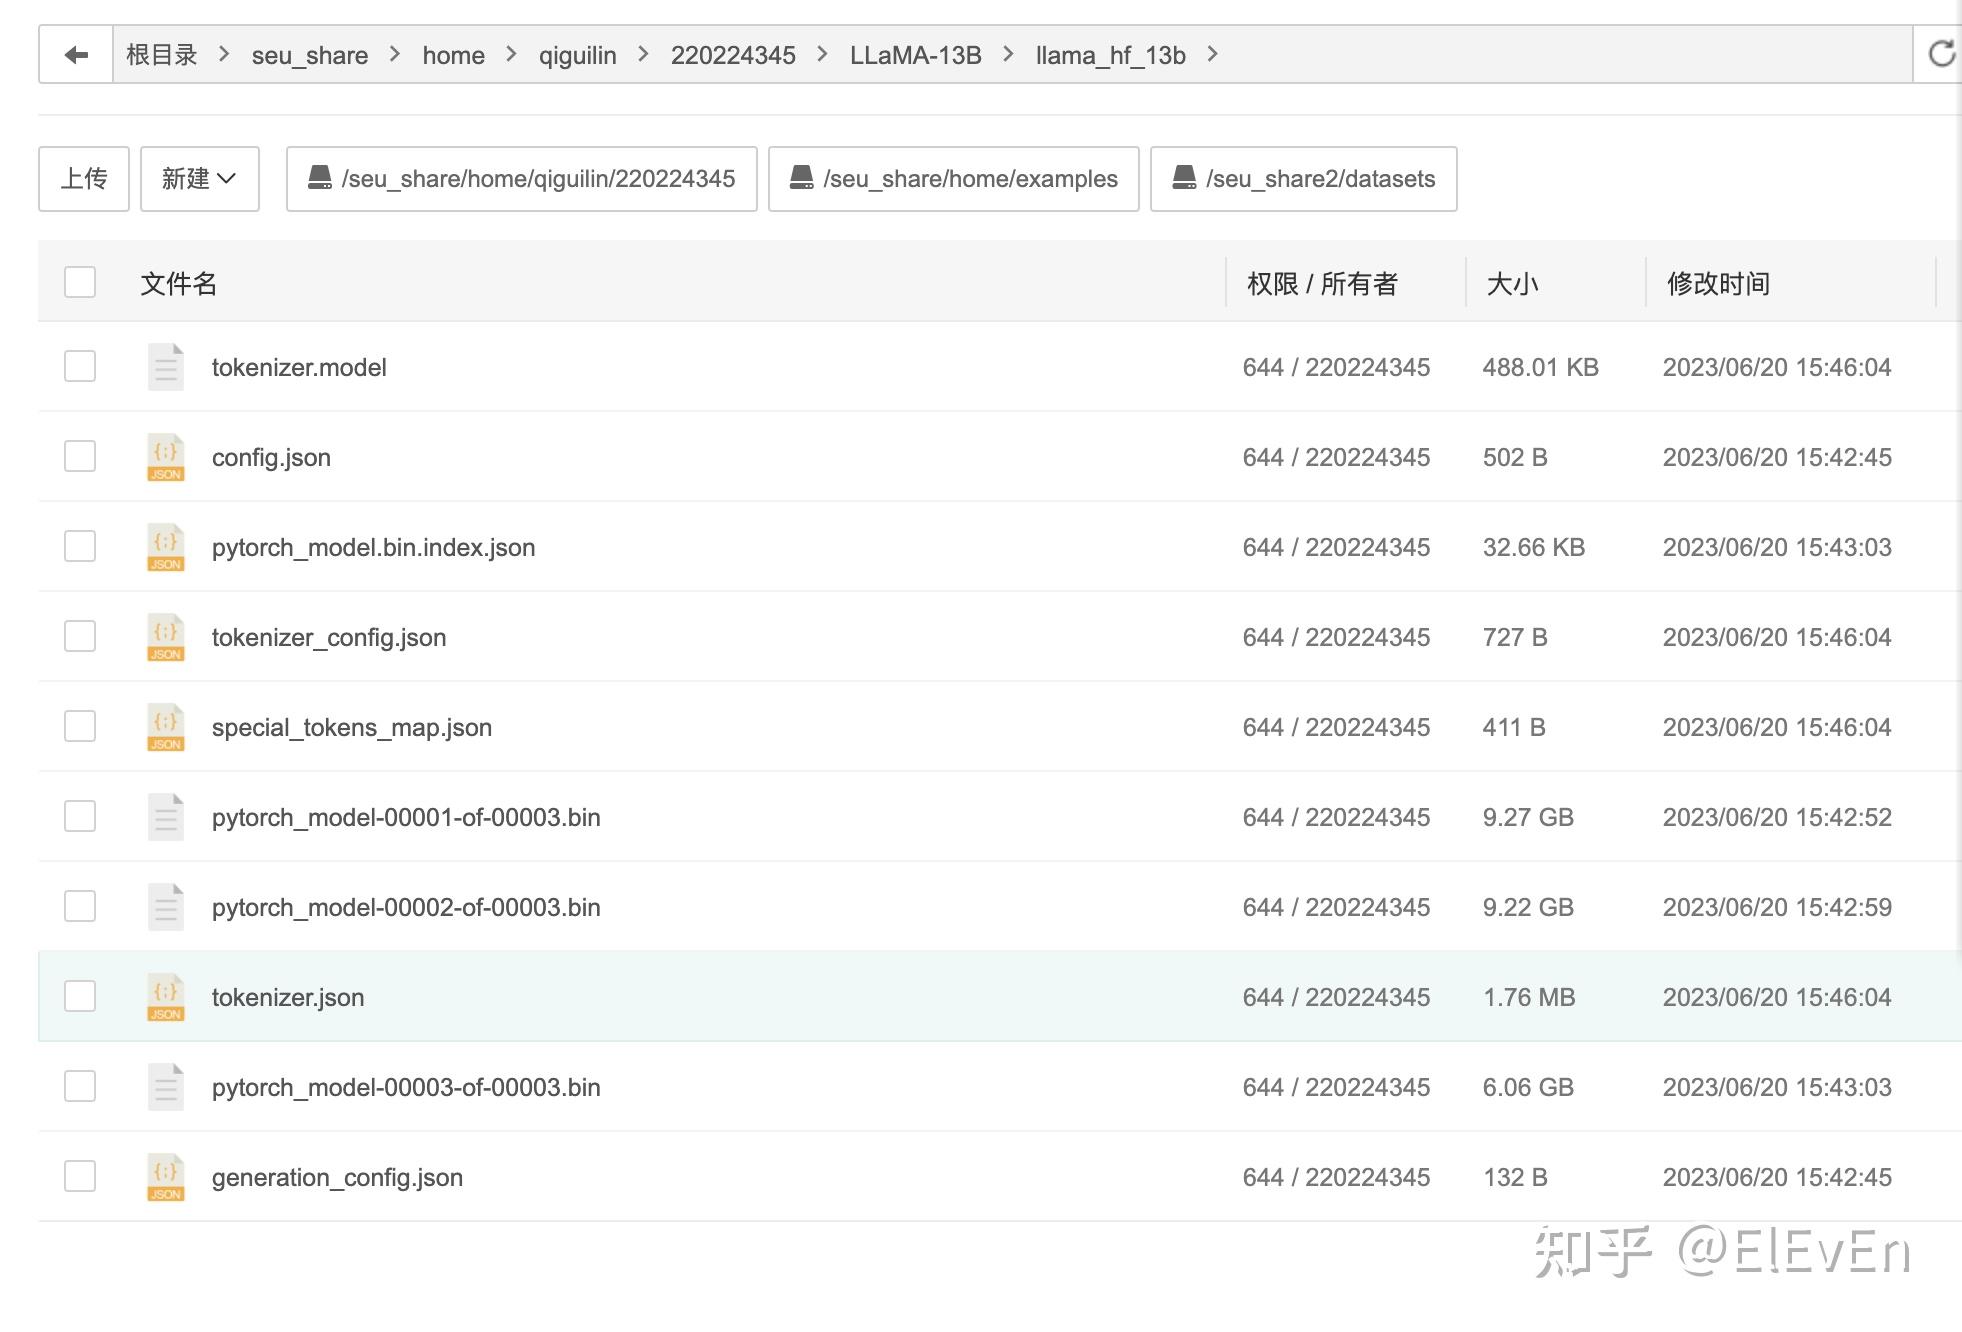
Task: Go to qiguilin breadcrumb folder
Action: (x=577, y=55)
